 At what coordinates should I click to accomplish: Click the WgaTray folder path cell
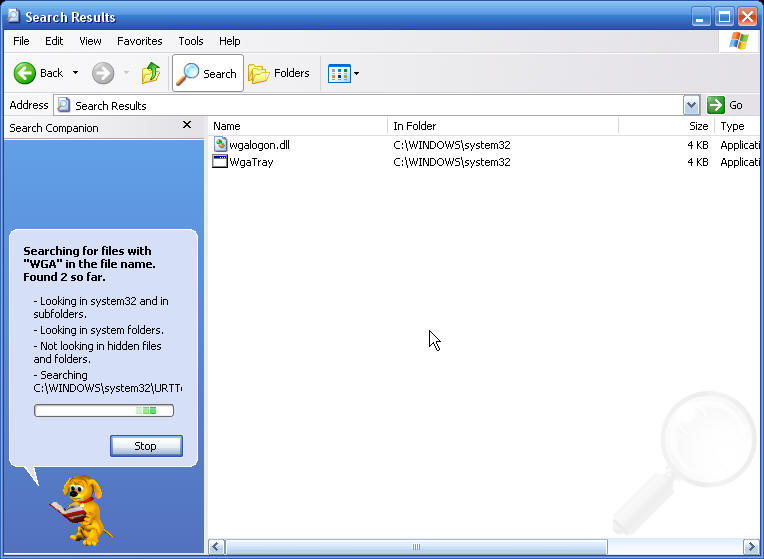click(x=452, y=162)
